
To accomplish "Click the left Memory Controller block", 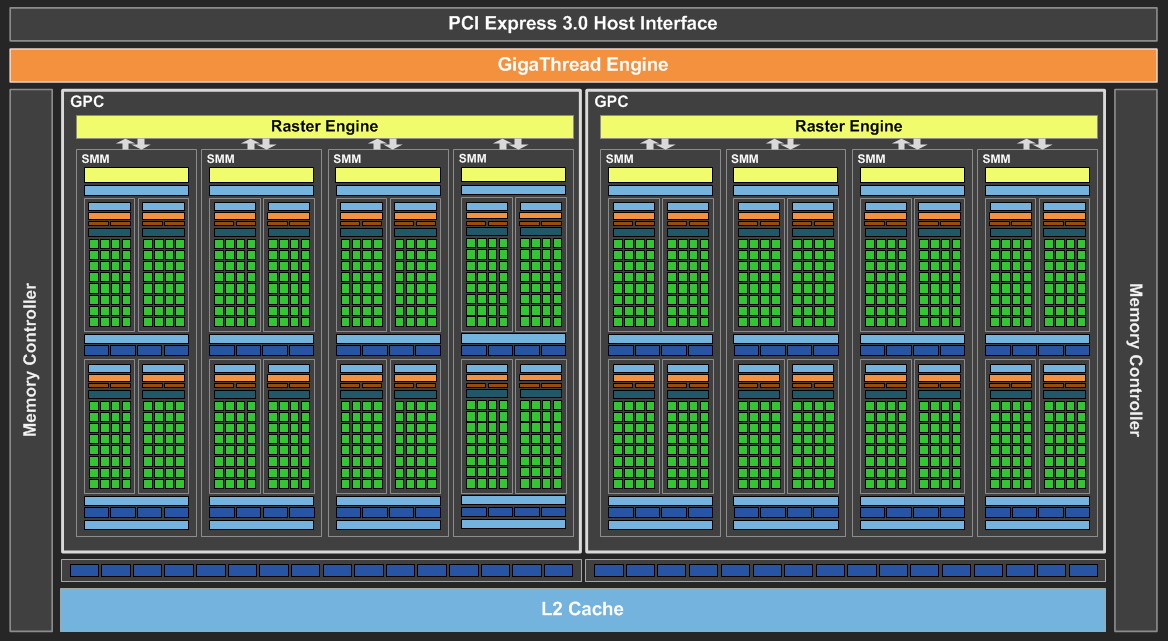I will coord(30,360).
